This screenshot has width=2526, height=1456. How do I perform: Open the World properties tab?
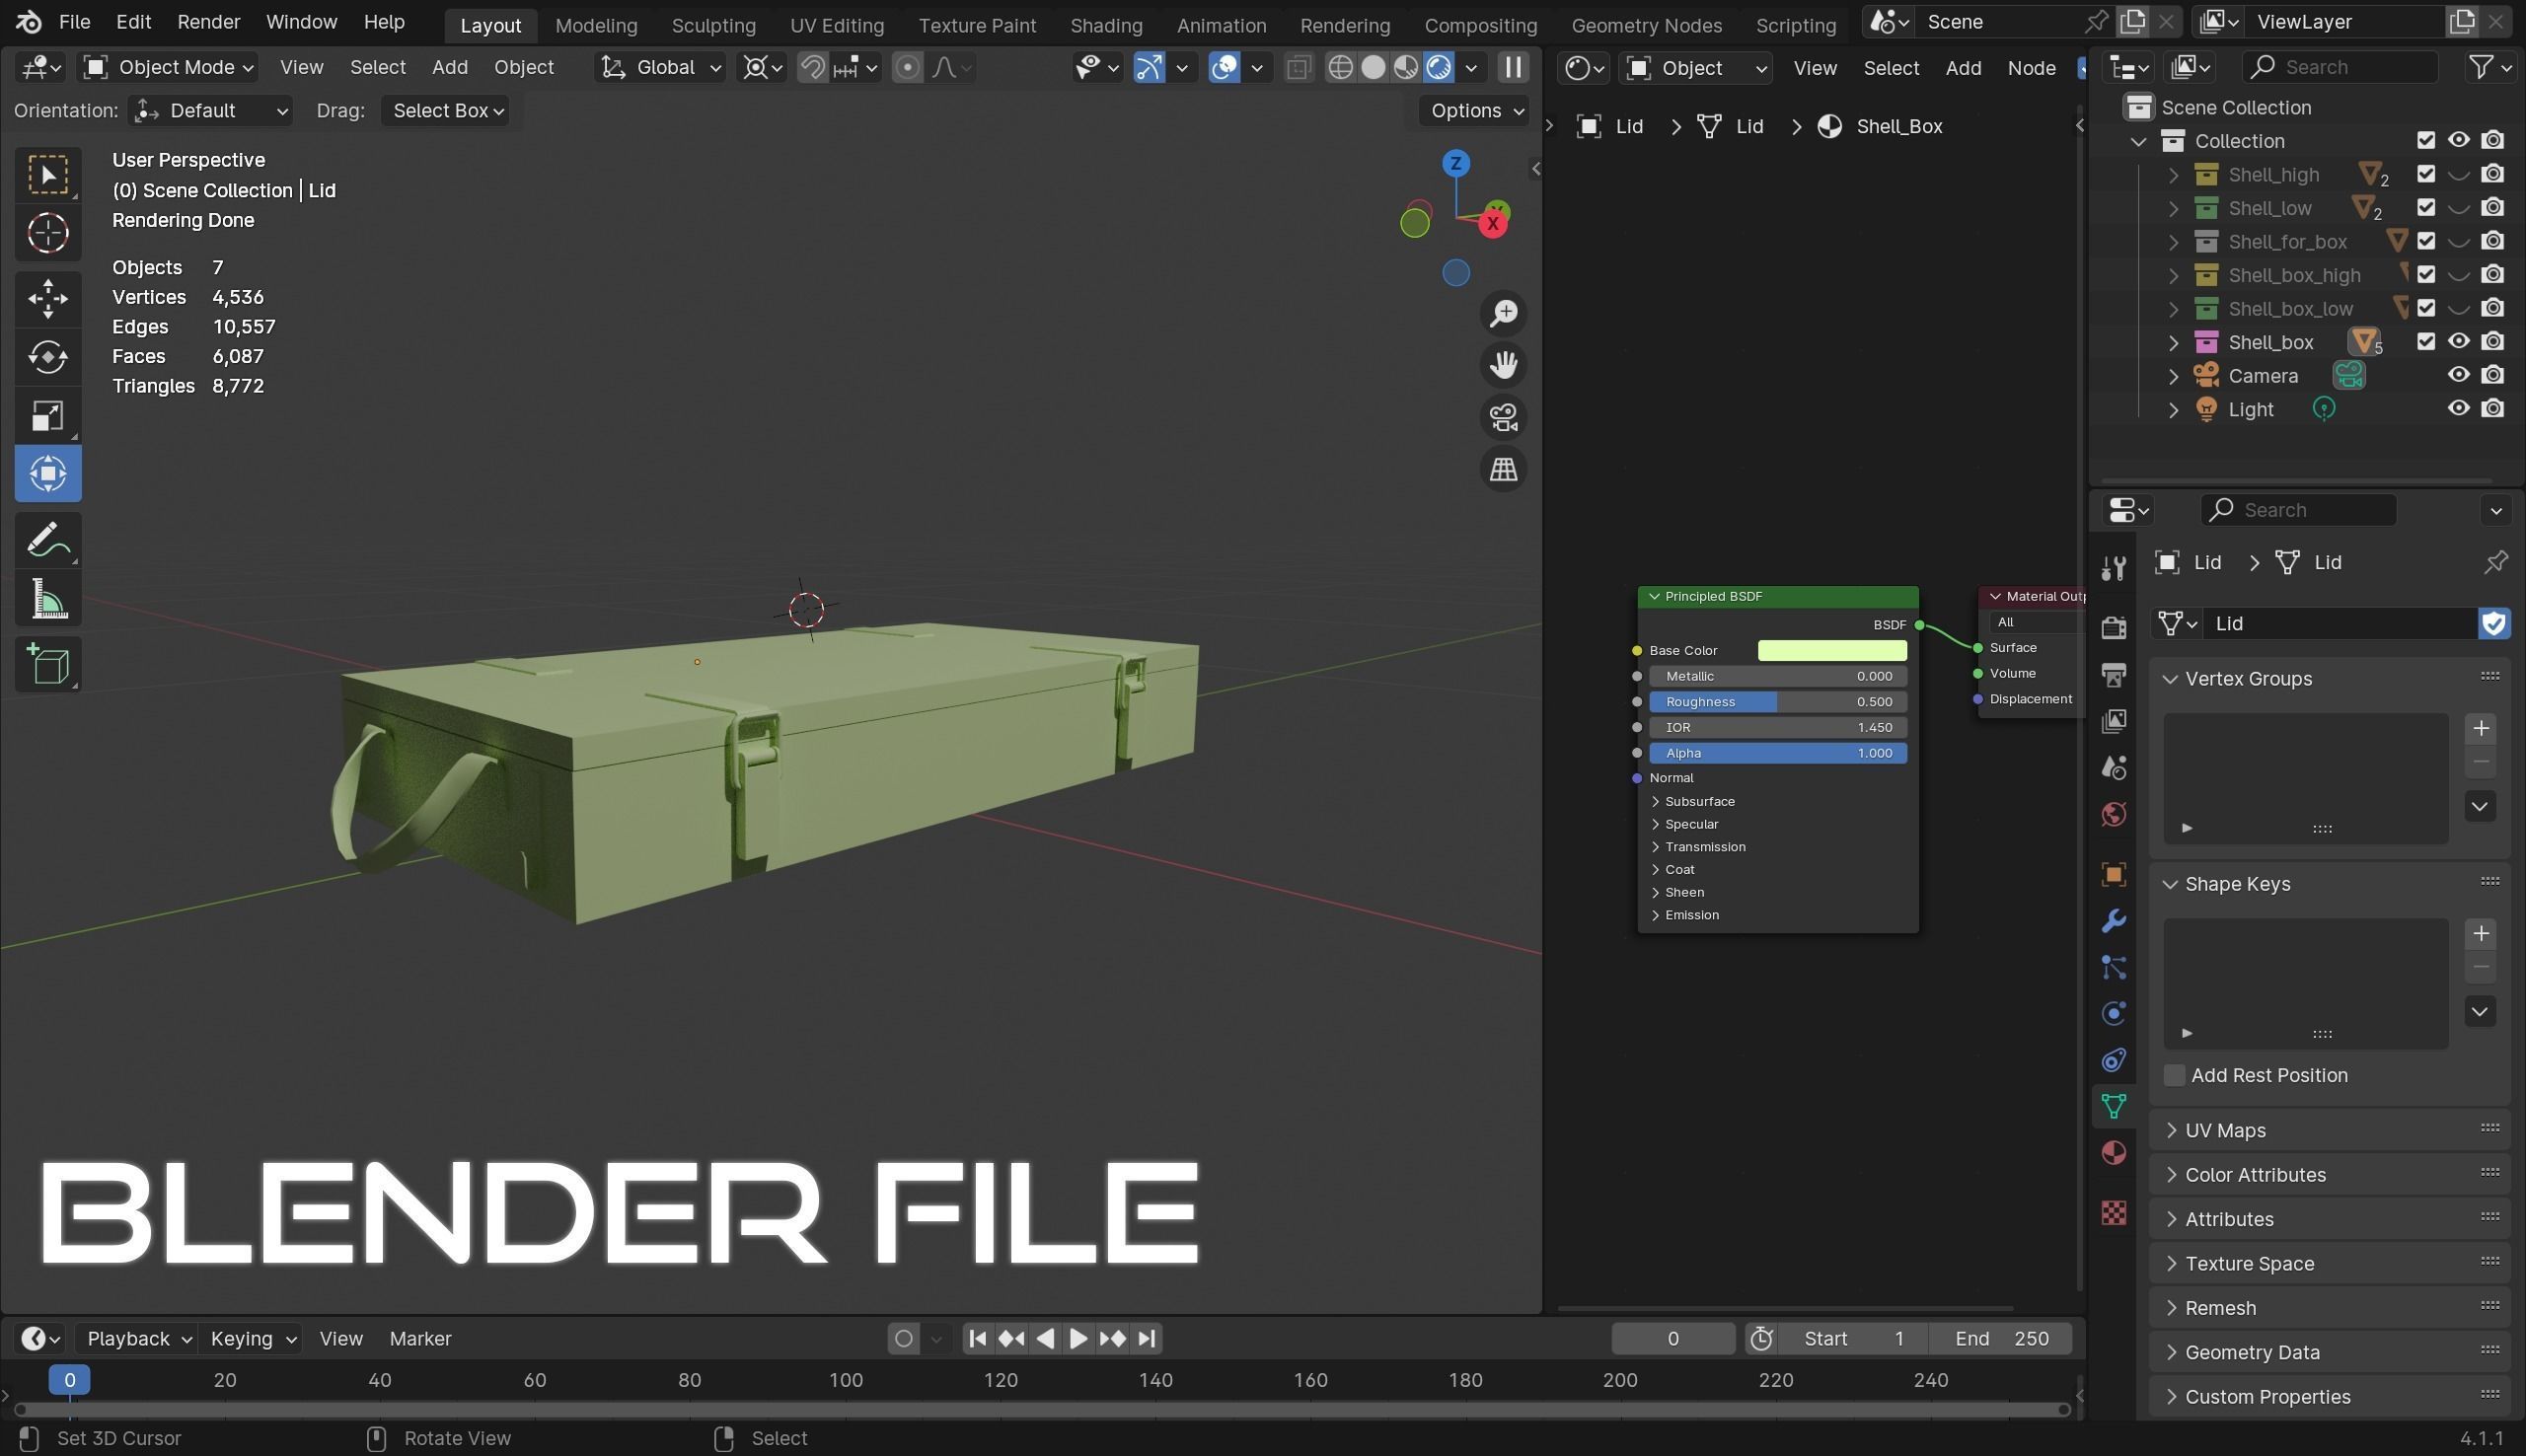2114,814
